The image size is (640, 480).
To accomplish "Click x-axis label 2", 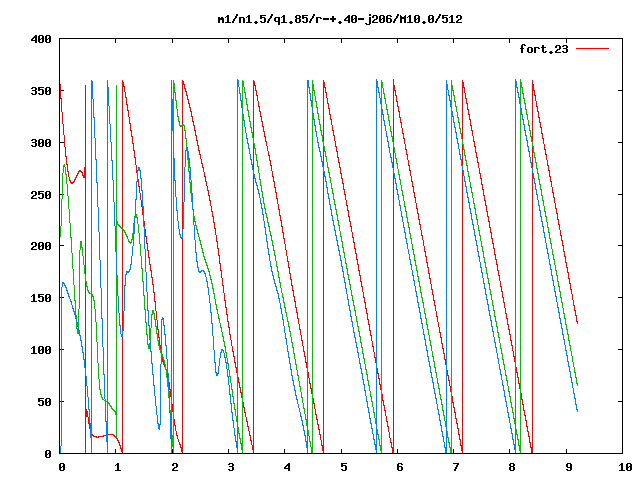I will 175,467.
